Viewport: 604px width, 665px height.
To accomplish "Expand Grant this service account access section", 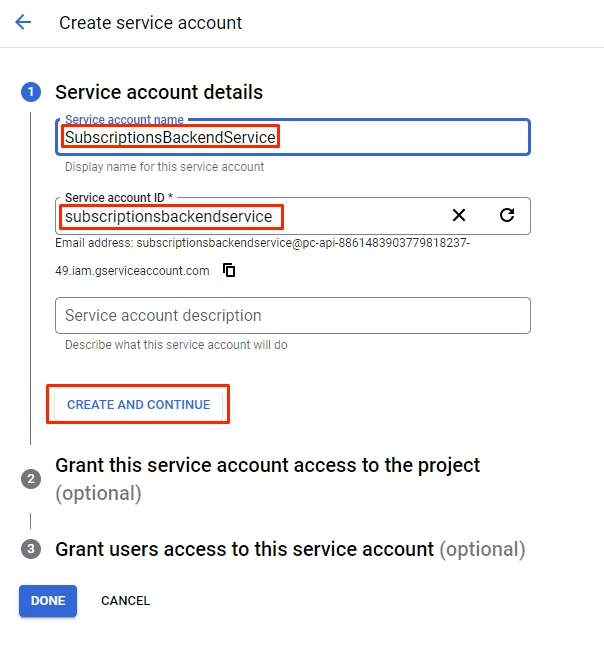I will click(267, 466).
